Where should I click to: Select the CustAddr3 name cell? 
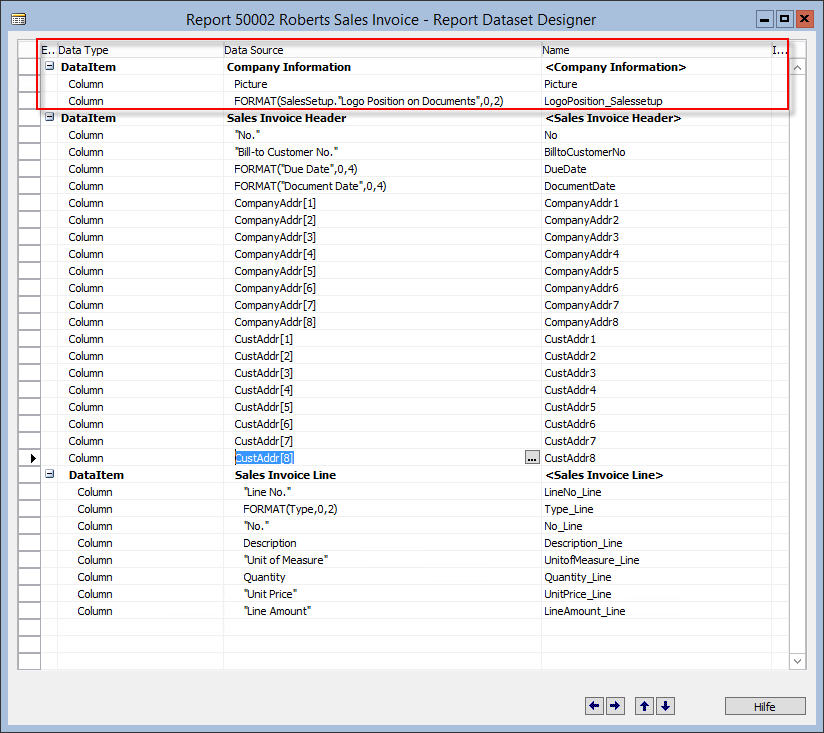pos(656,373)
